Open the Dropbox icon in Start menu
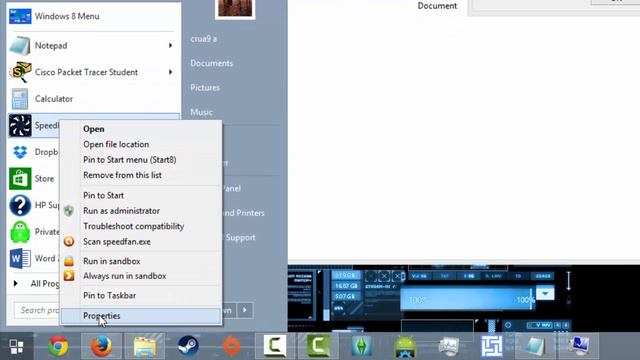The height and width of the screenshot is (360, 640). (20, 152)
